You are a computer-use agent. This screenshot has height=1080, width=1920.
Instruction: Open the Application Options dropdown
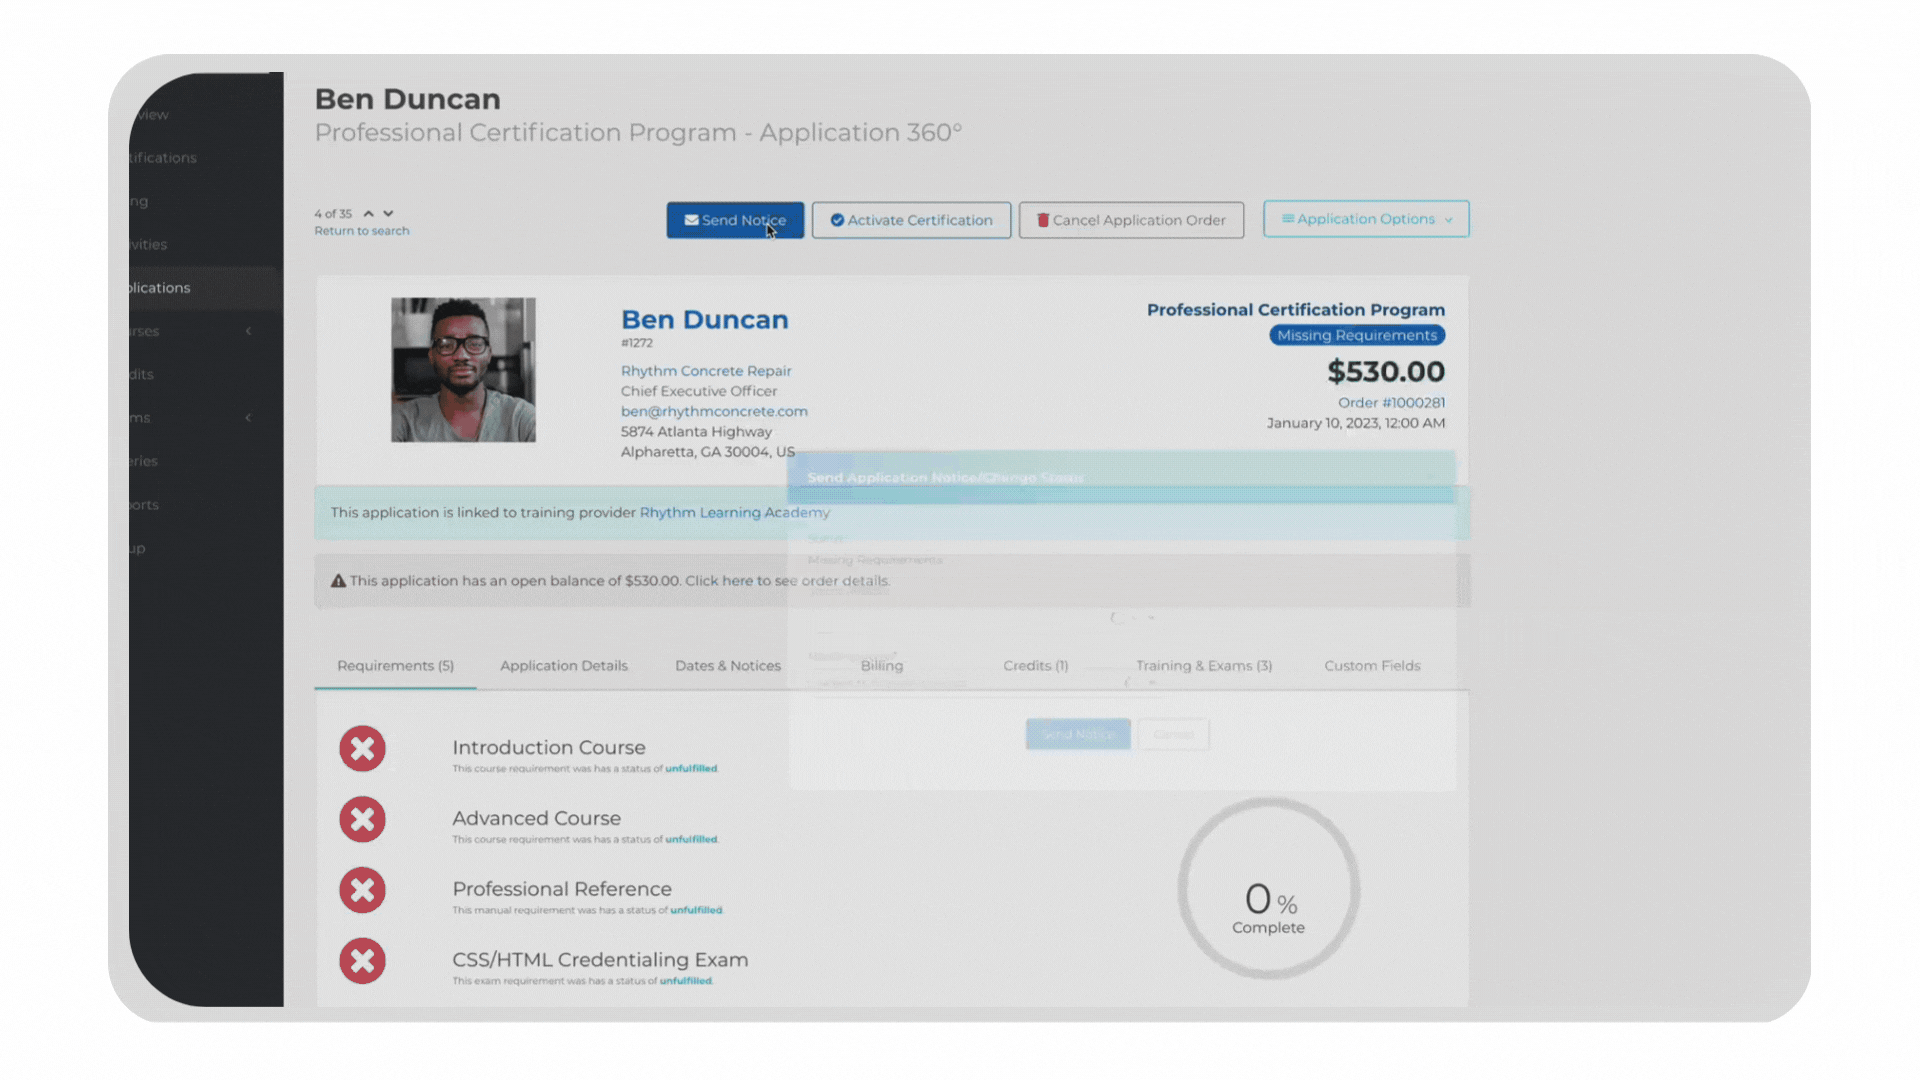pos(1366,219)
